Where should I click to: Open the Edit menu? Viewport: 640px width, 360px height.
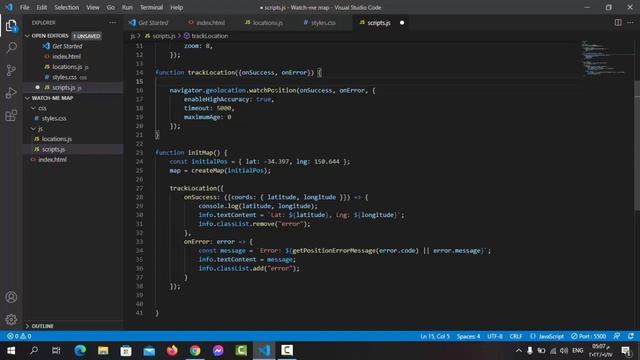coord(42,7)
